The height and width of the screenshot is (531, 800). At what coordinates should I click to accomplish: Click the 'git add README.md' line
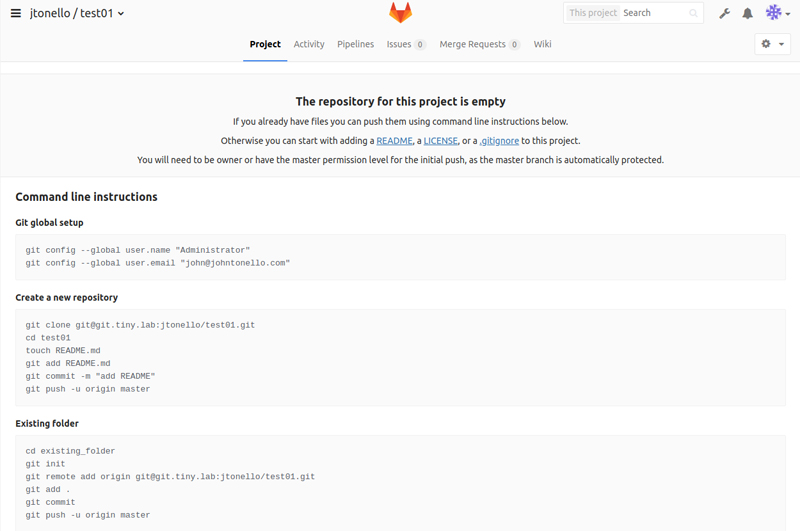[68, 363]
